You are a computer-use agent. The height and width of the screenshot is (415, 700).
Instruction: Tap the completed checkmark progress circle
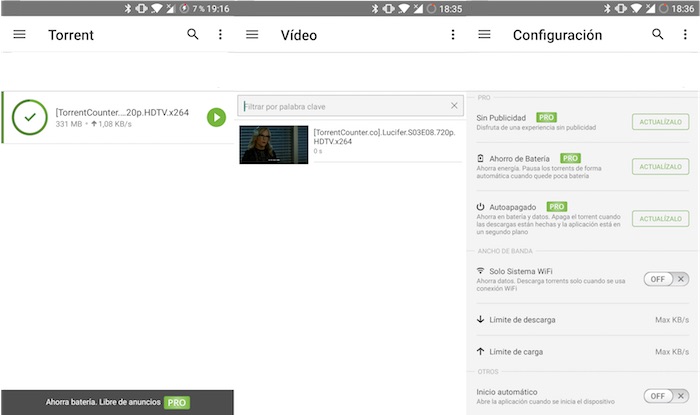[x=30, y=117]
